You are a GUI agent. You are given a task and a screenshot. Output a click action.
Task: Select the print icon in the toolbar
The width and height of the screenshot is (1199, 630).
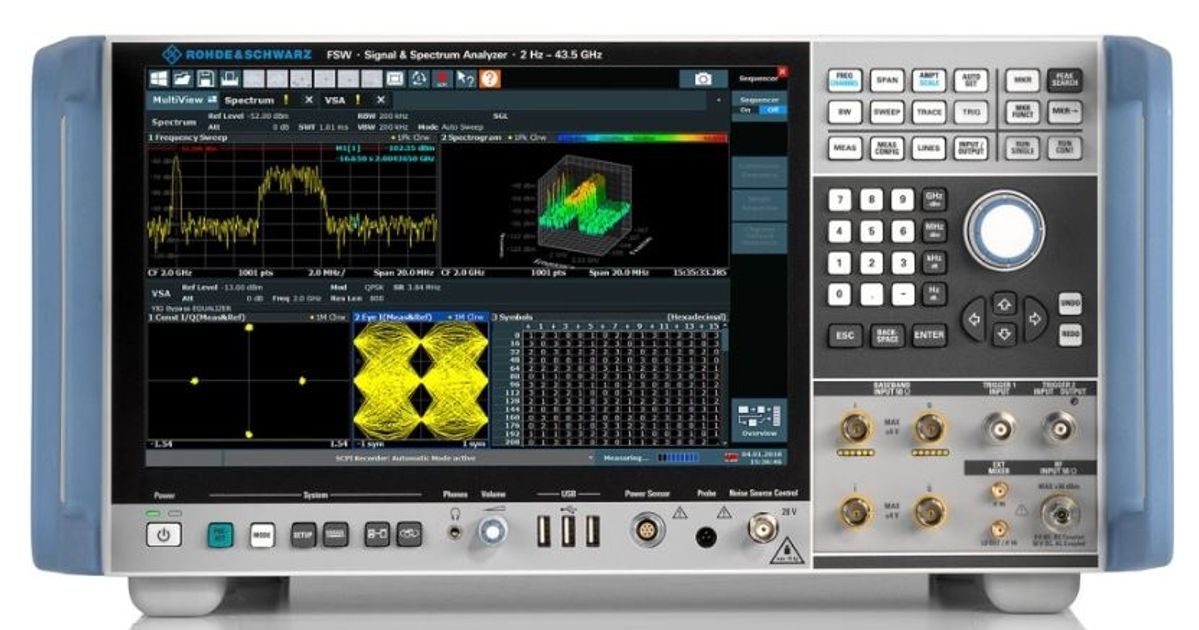tap(230, 78)
